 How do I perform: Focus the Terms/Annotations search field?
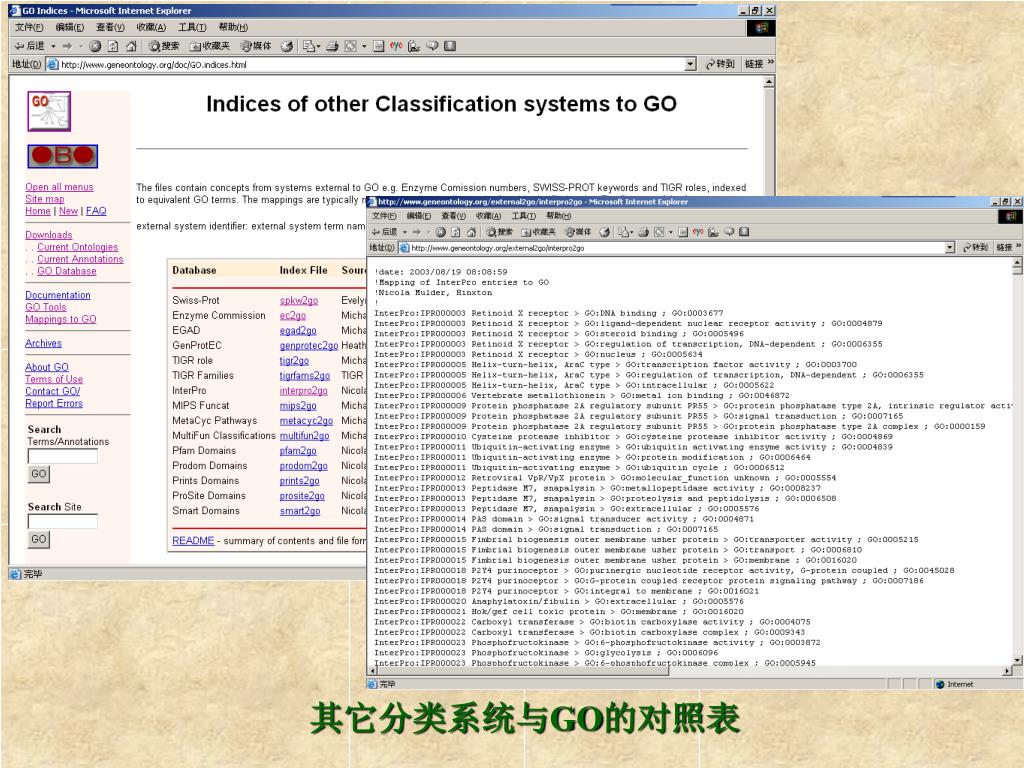(63, 456)
